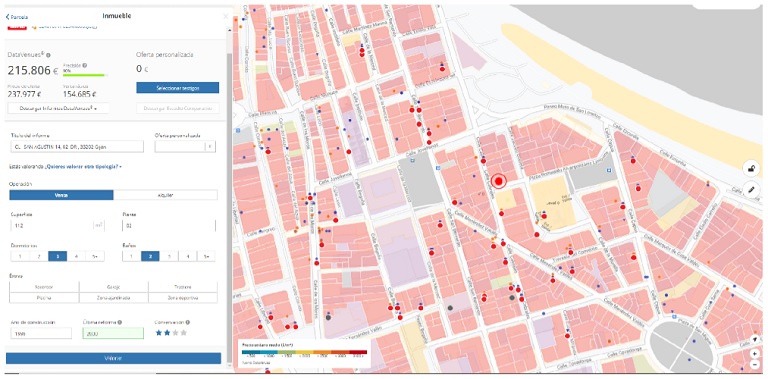The height and width of the screenshot is (379, 768).
Task: Click the blue square icon by Plaza Romualdo
Action: coord(609,170)
